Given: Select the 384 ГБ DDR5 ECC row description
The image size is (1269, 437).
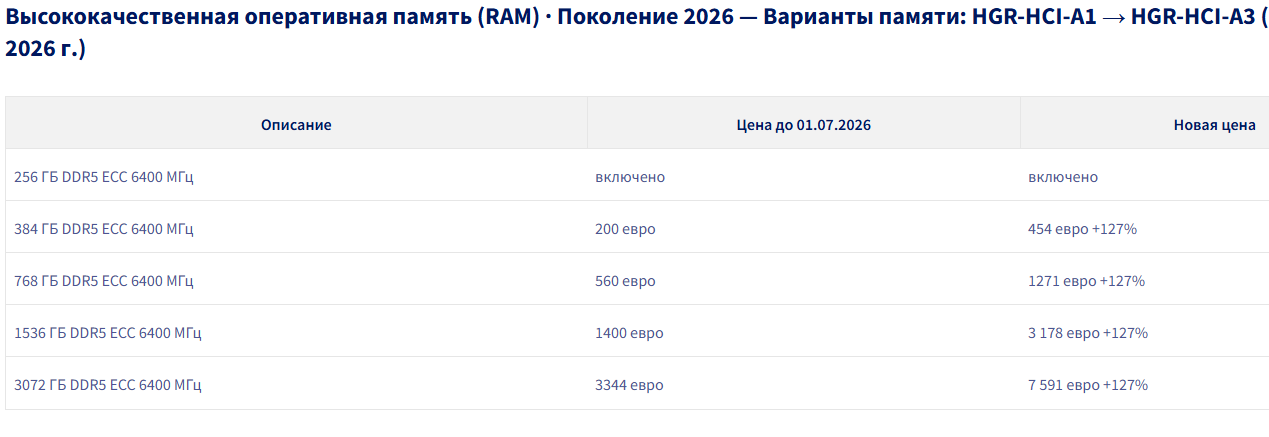Looking at the screenshot, I should pyautogui.click(x=104, y=229).
